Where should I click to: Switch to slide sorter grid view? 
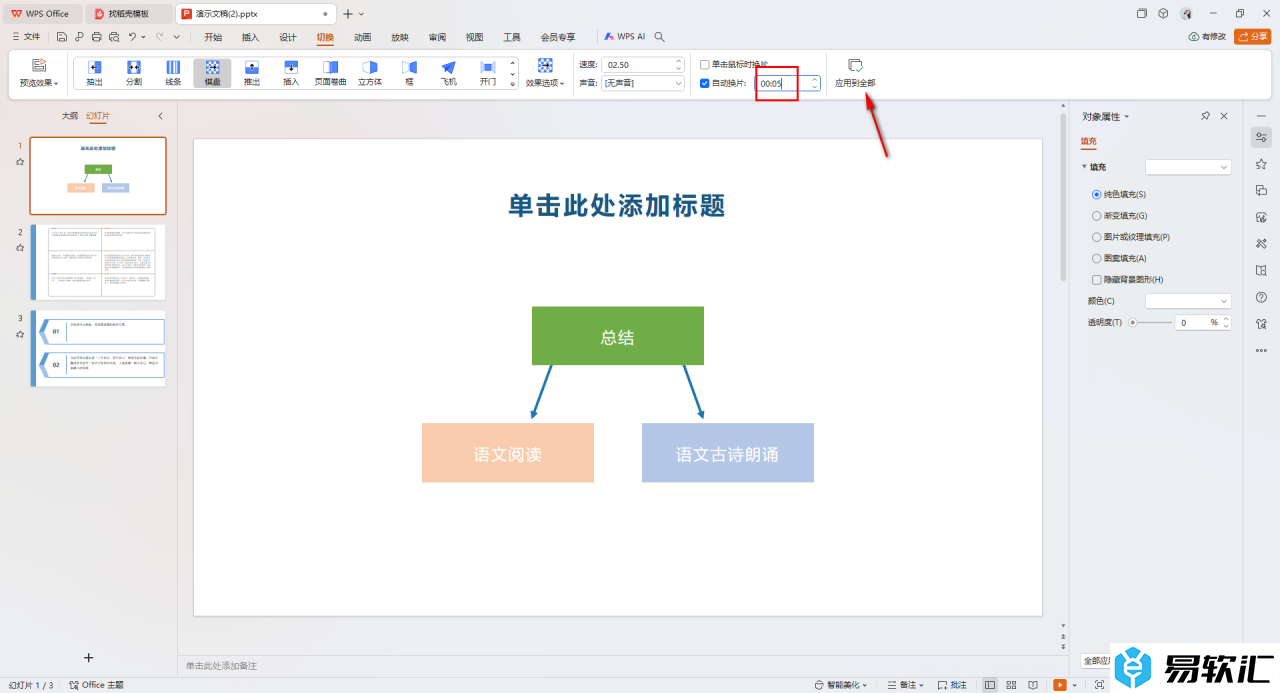(x=1012, y=685)
